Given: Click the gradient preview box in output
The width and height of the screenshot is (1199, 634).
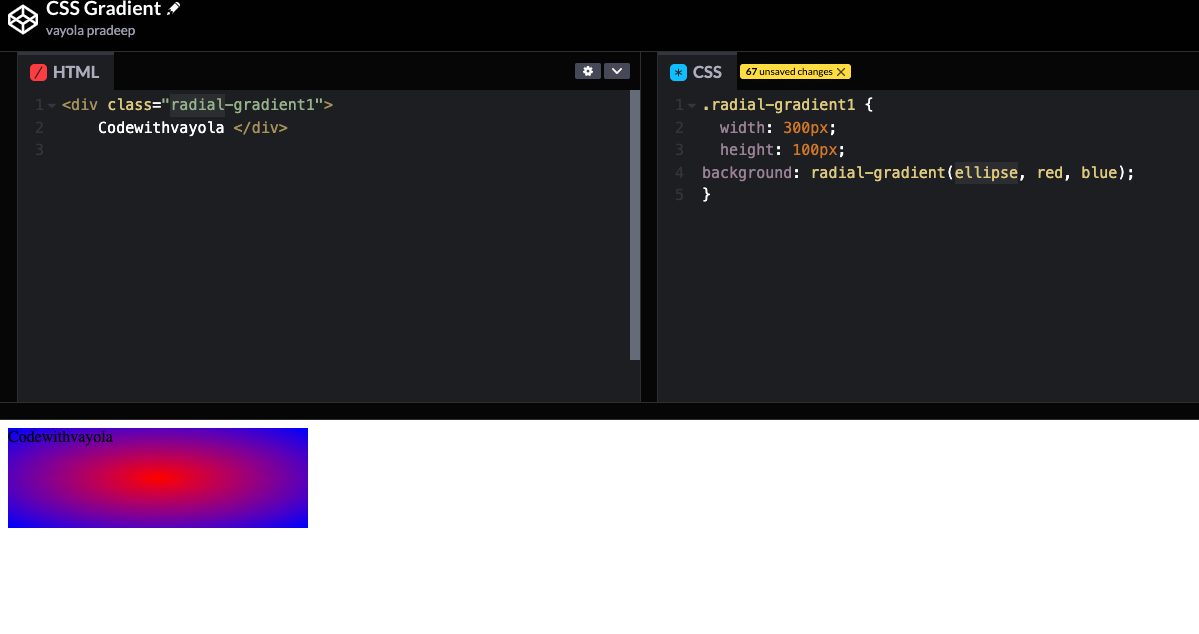Looking at the screenshot, I should coord(158,478).
